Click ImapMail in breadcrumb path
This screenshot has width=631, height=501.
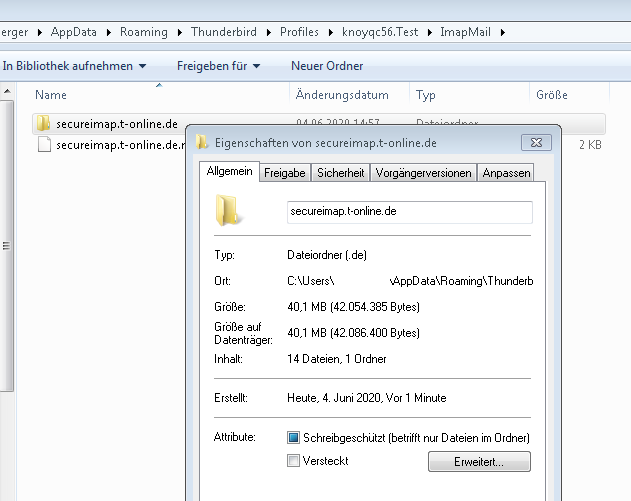coord(465,32)
